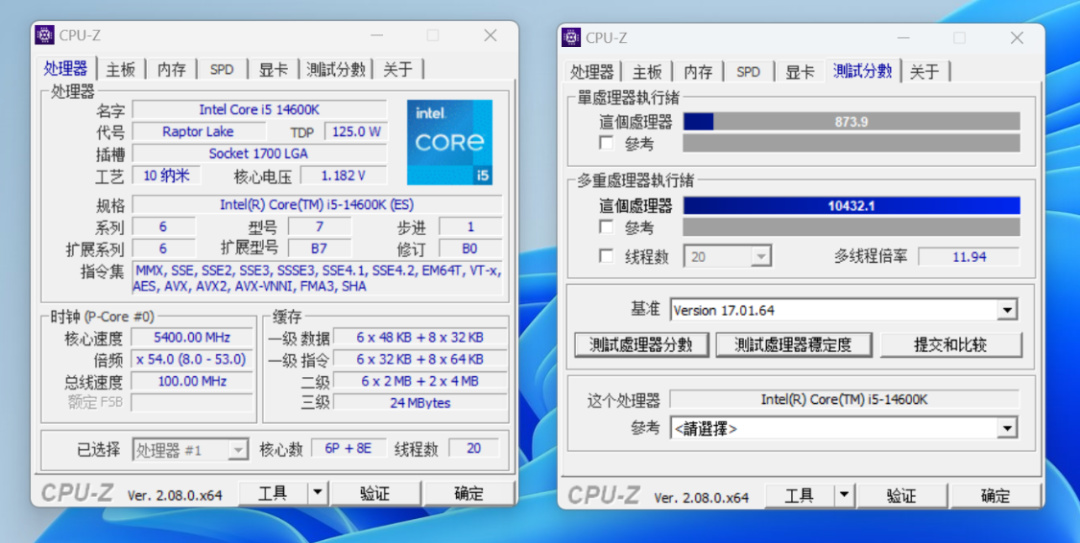Switch to 显卡 tab in right window

coord(800,72)
